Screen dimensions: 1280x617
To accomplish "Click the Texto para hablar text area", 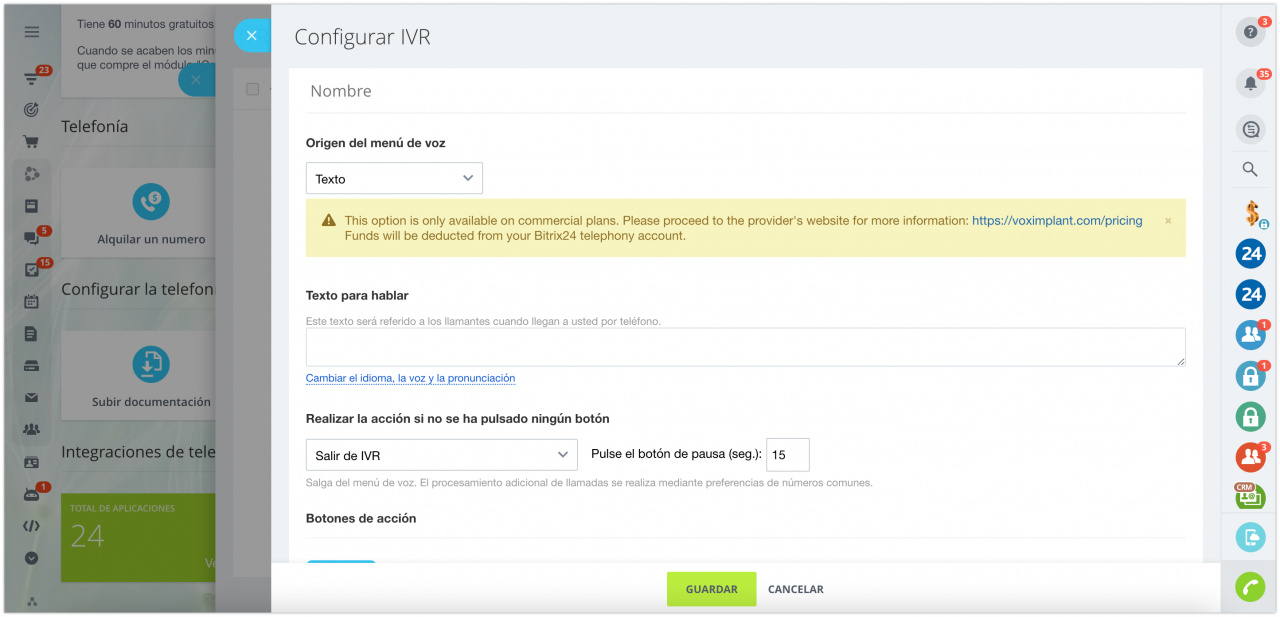I will pyautogui.click(x=746, y=347).
